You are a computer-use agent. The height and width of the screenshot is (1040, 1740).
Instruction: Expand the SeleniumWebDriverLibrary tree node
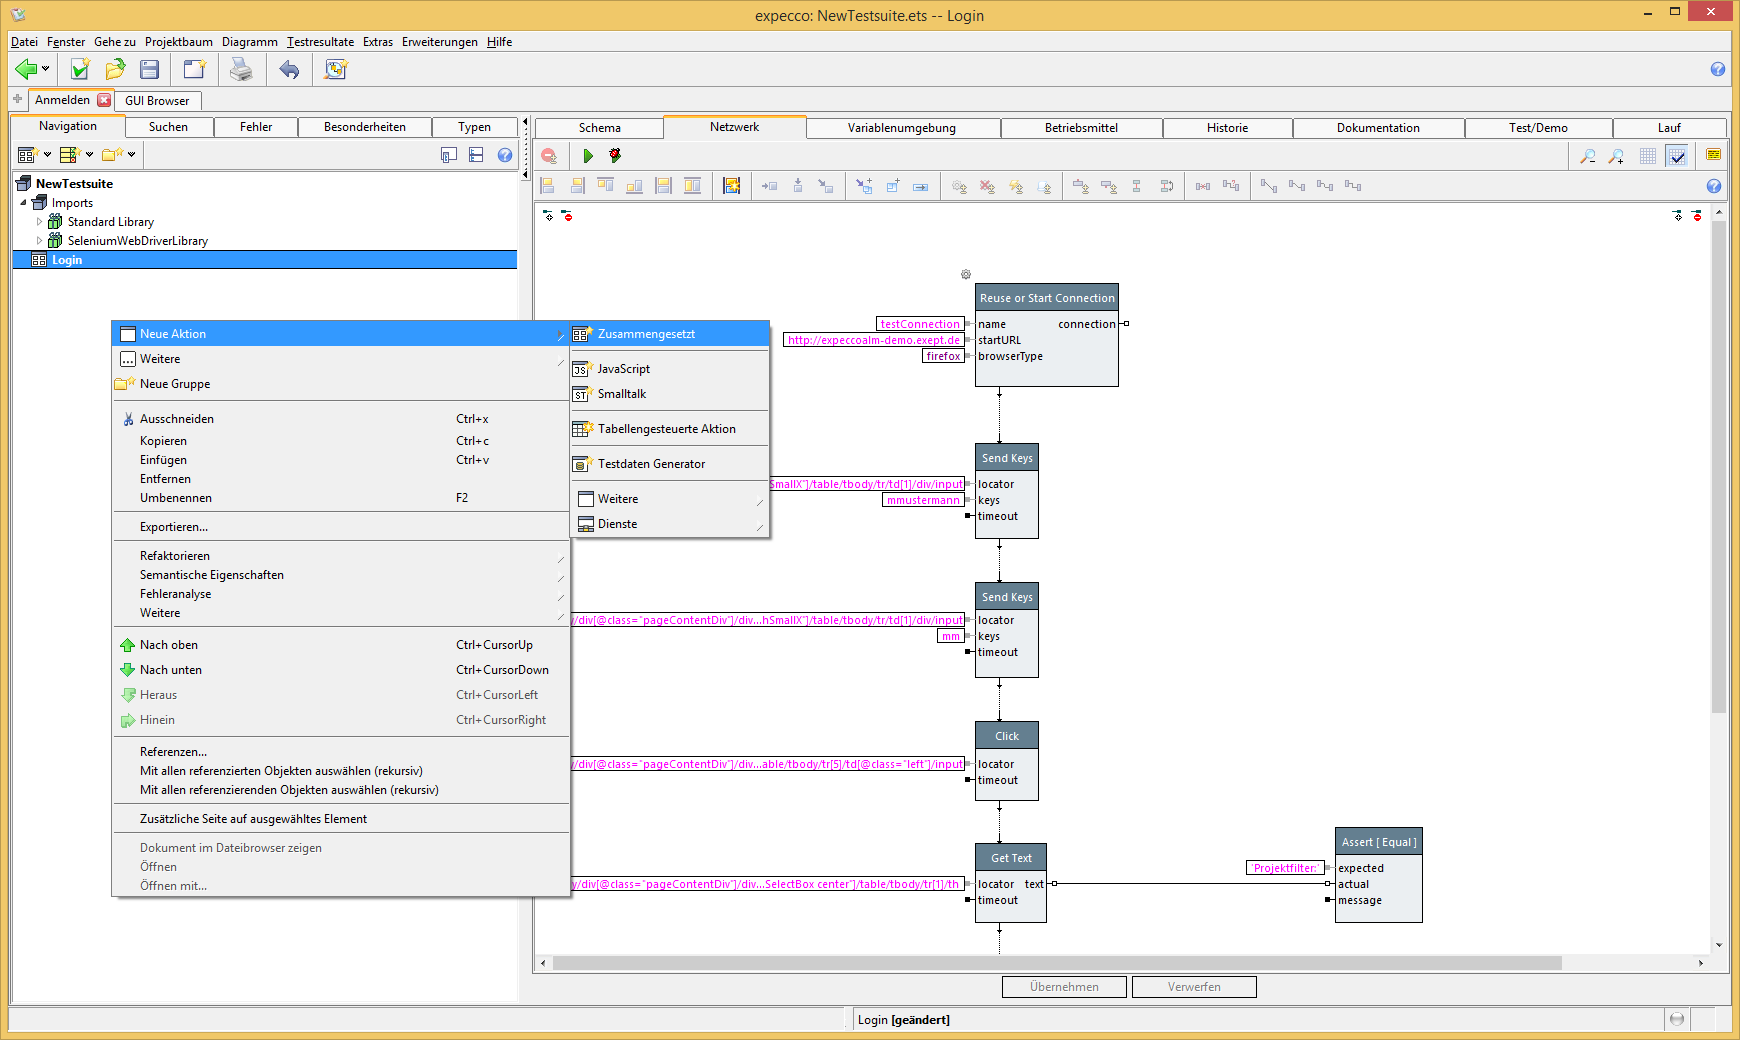click(40, 241)
